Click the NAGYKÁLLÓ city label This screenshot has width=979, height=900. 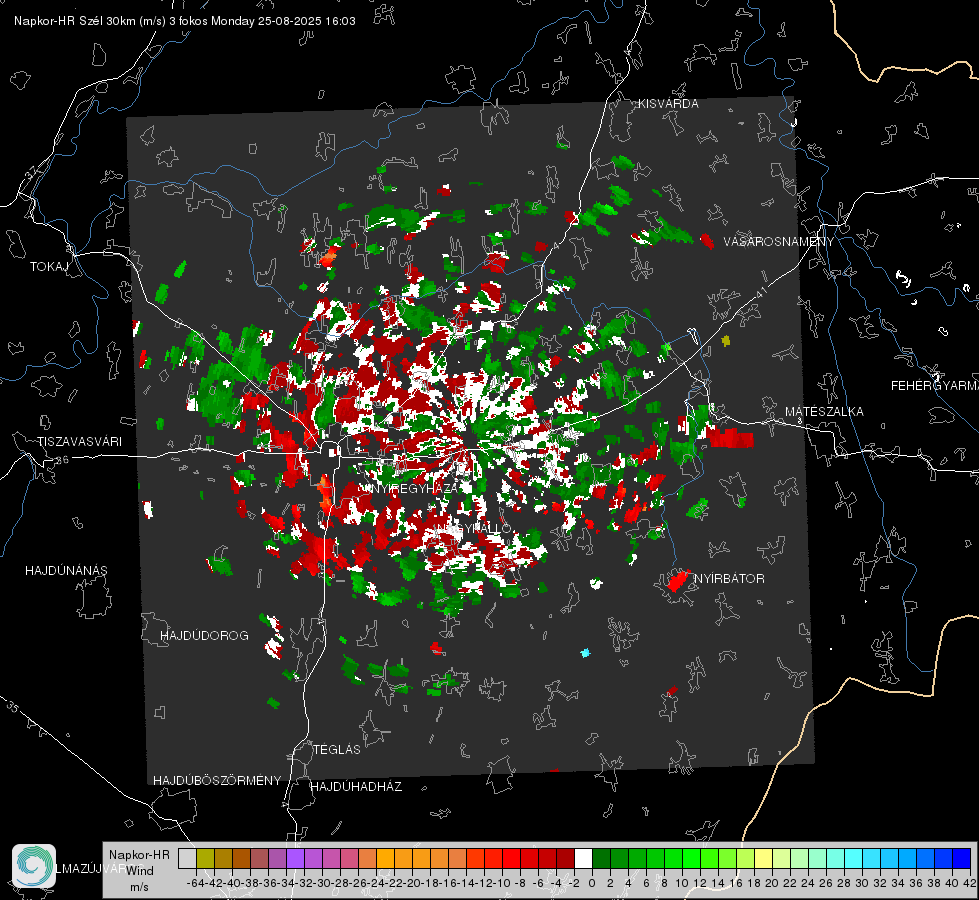tap(474, 528)
